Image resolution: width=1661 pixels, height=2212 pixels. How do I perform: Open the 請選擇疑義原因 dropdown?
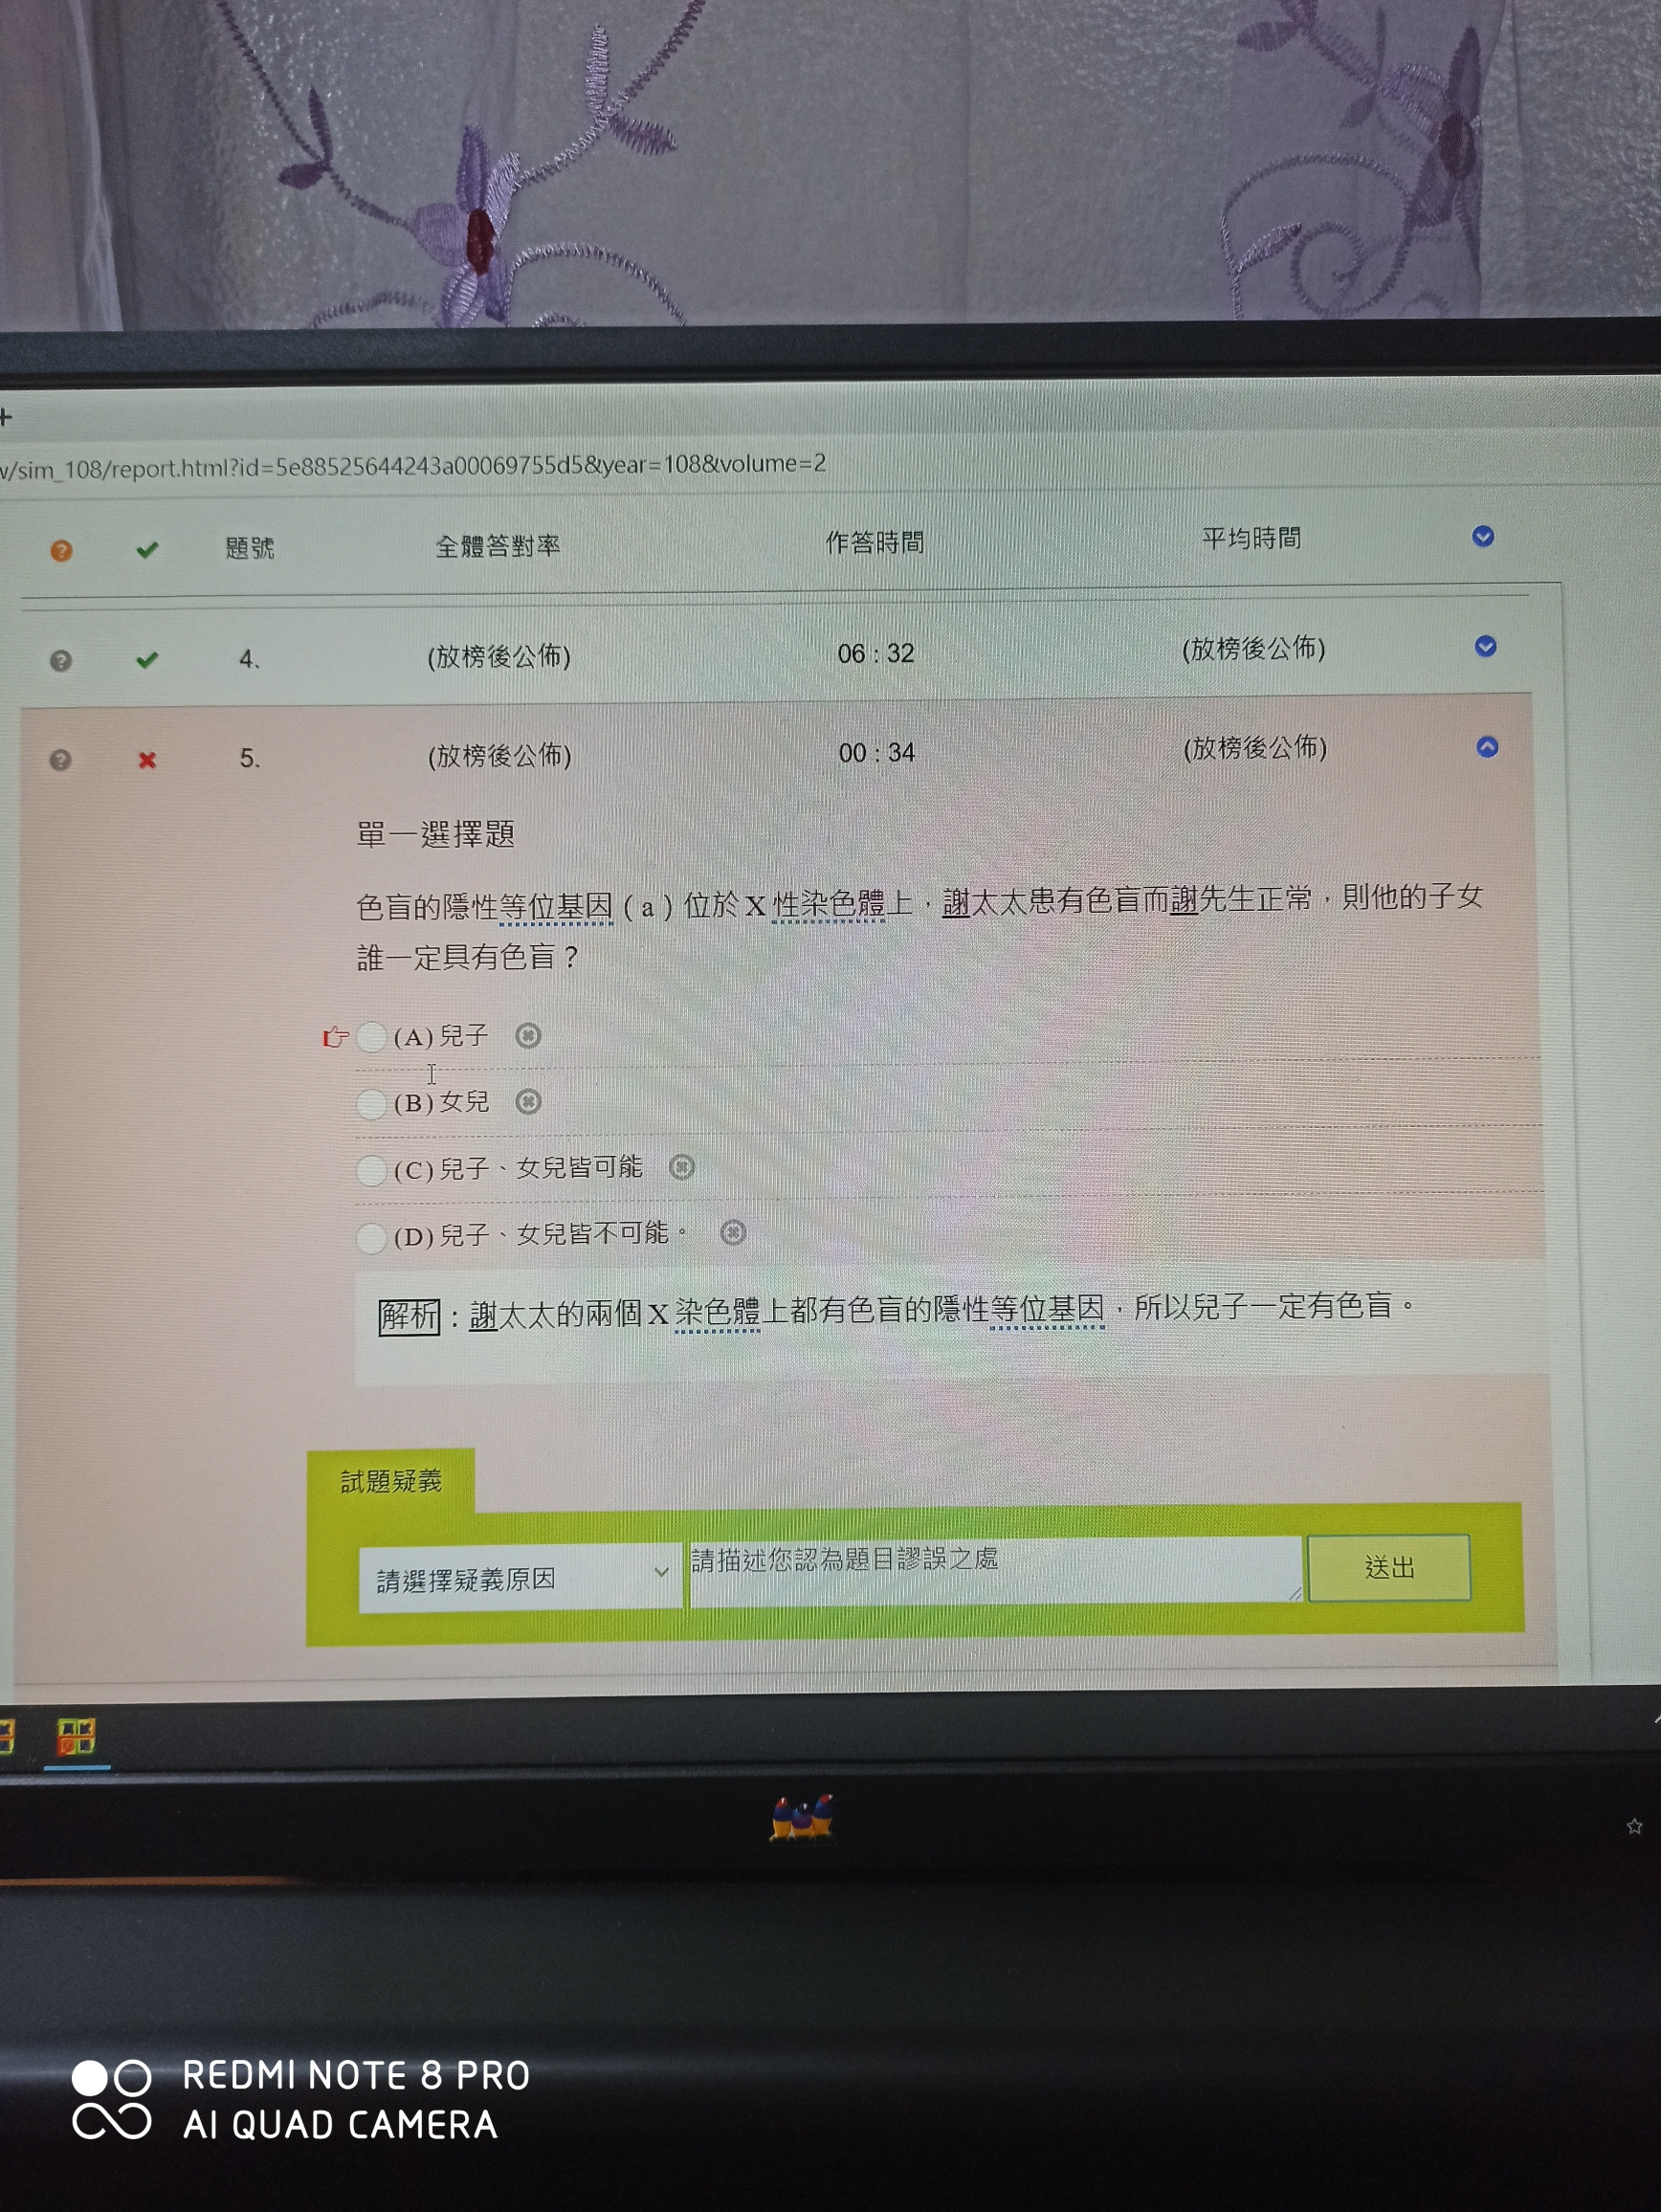coord(520,1579)
